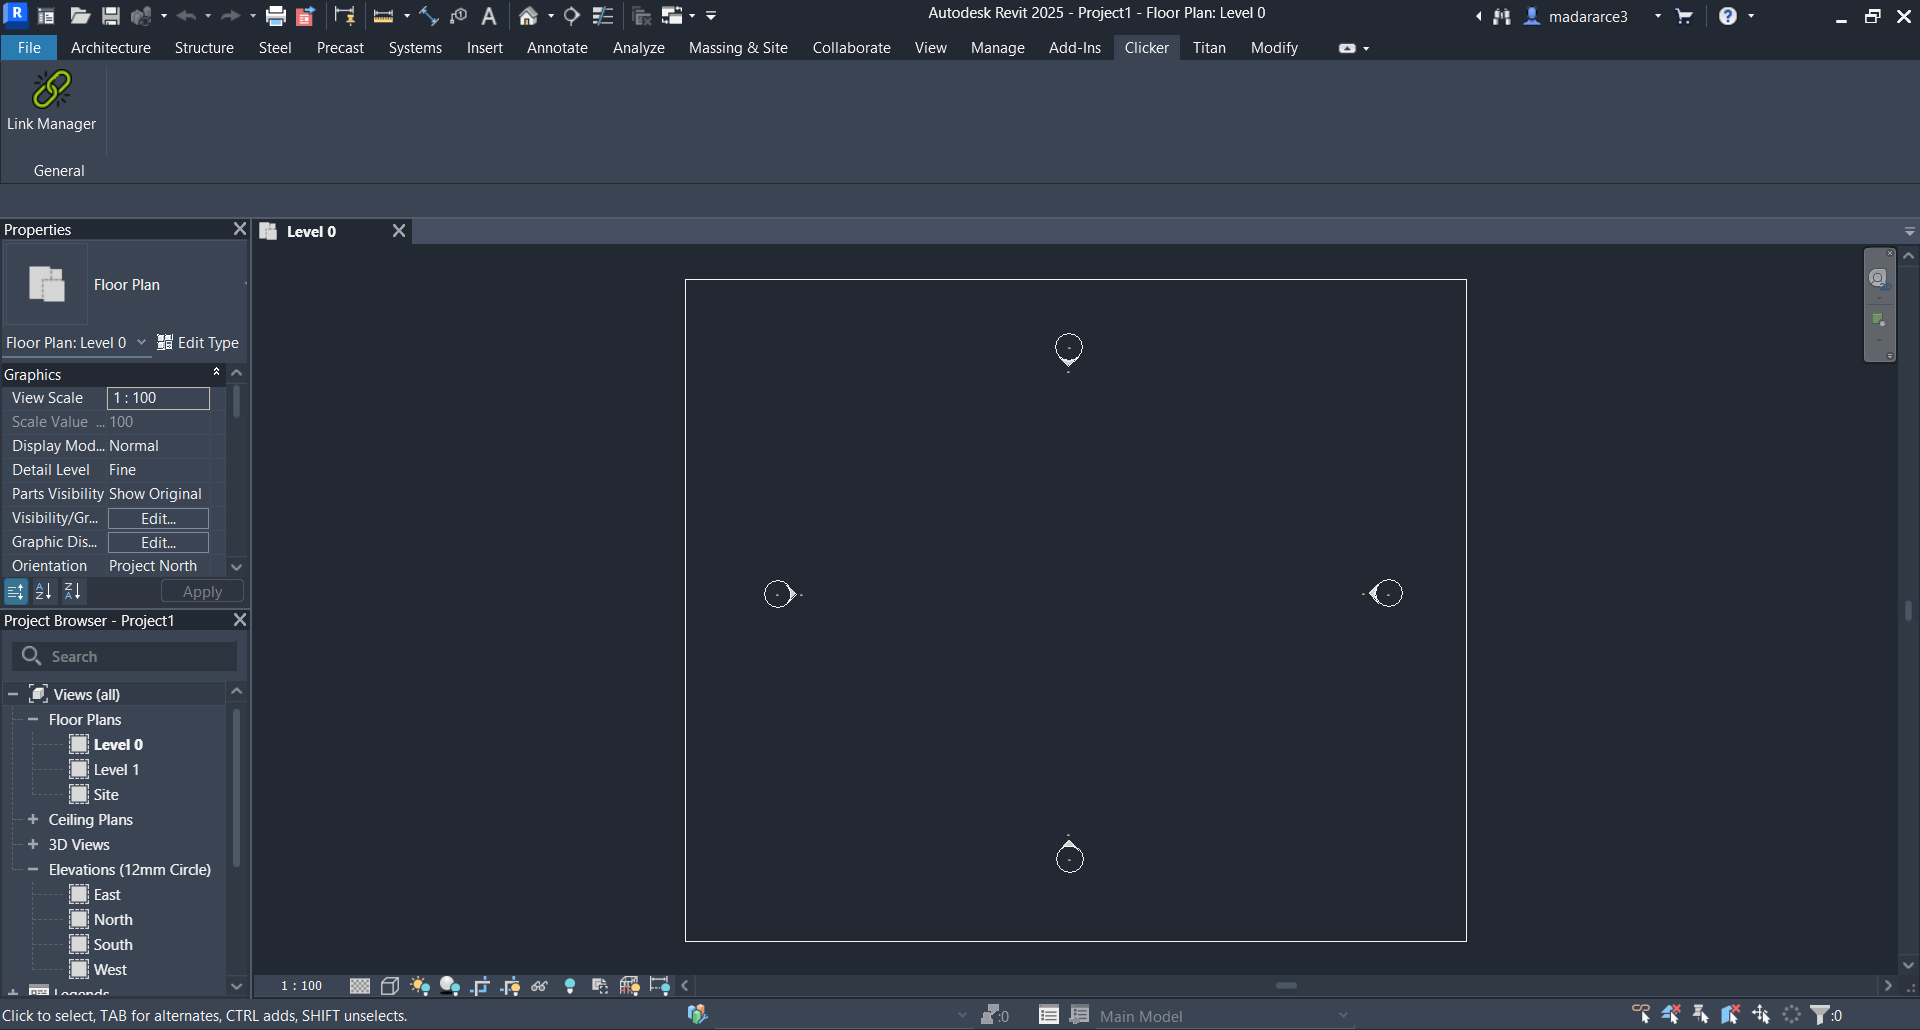The width and height of the screenshot is (1920, 1030).
Task: Select the Text tool in quick access toolbar
Action: [489, 16]
